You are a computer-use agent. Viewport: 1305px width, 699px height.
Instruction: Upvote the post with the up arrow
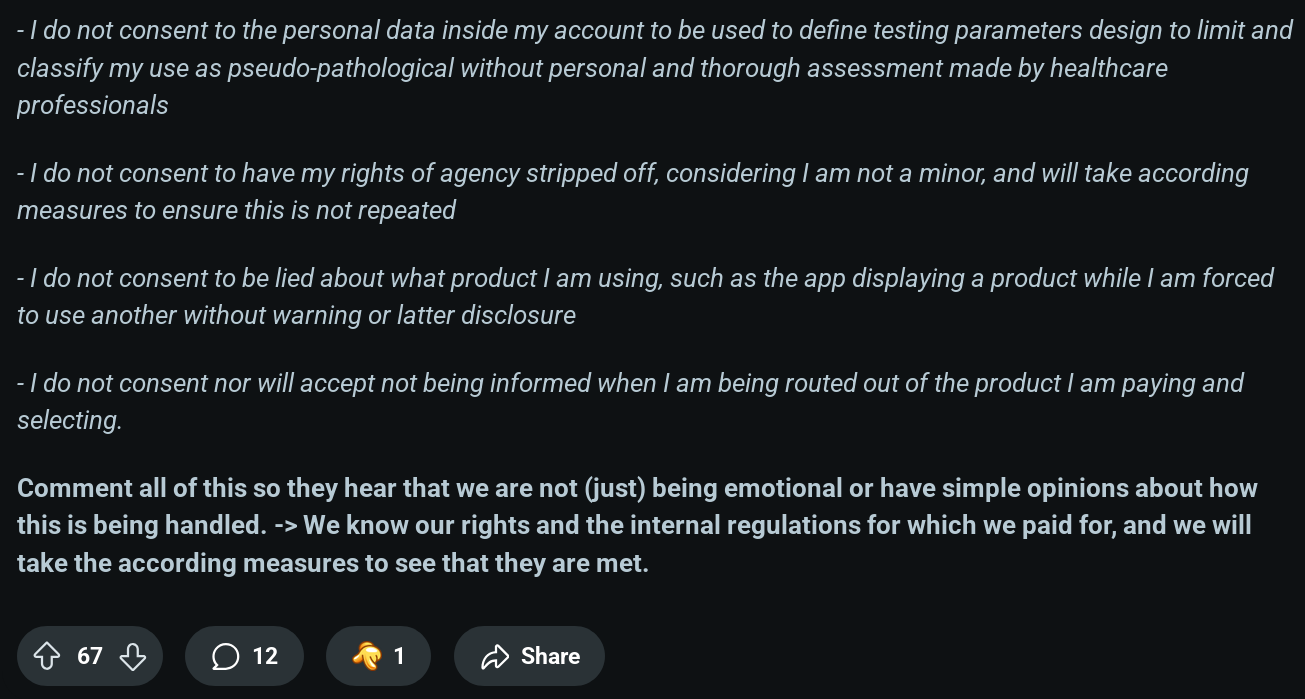pyautogui.click(x=46, y=656)
